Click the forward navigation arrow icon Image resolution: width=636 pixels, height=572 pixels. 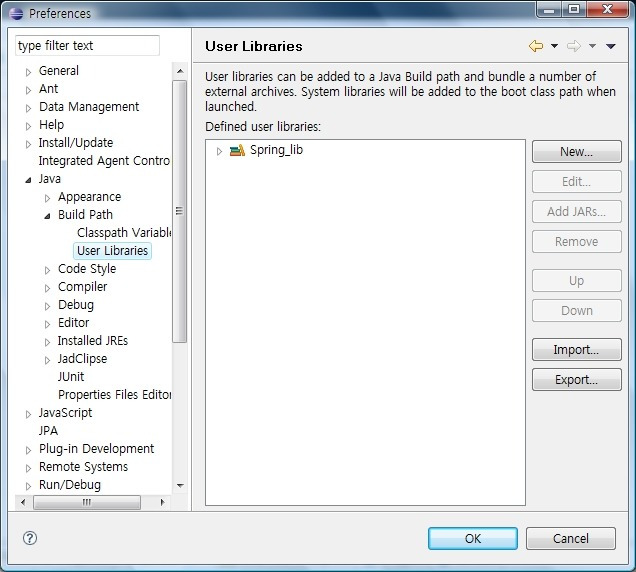(x=574, y=46)
